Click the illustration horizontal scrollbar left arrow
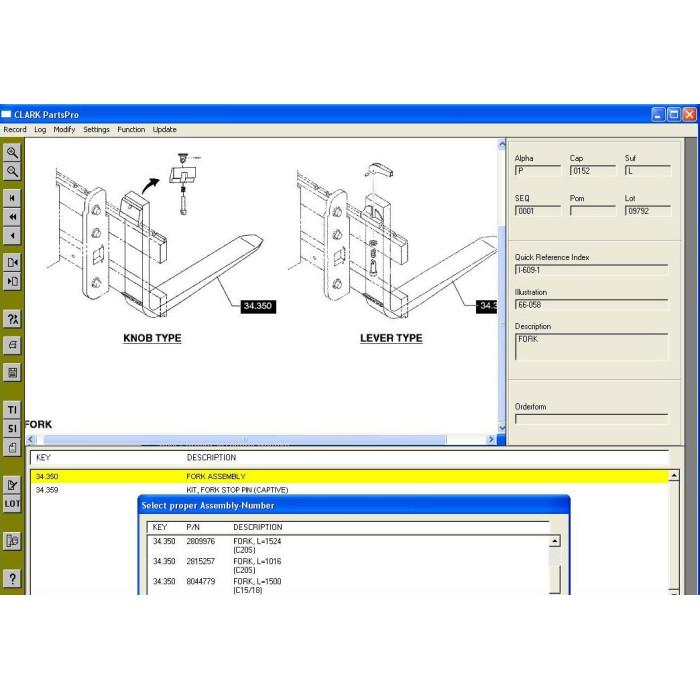This screenshot has height=700, width=700. pyautogui.click(x=31, y=439)
